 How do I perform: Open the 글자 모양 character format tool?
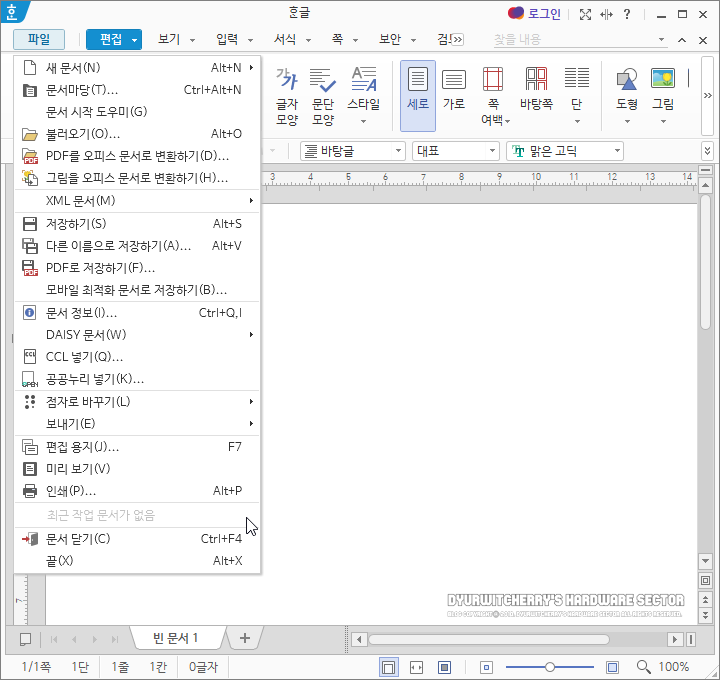(287, 96)
